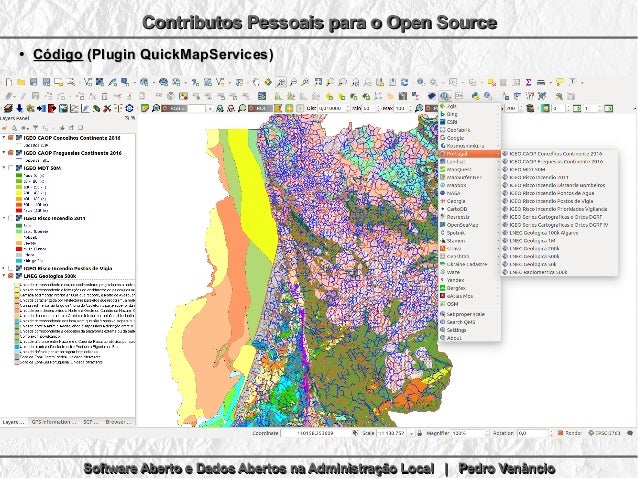Open the Portugal submenu entry
The height and width of the screenshot is (479, 638).
[470, 154]
